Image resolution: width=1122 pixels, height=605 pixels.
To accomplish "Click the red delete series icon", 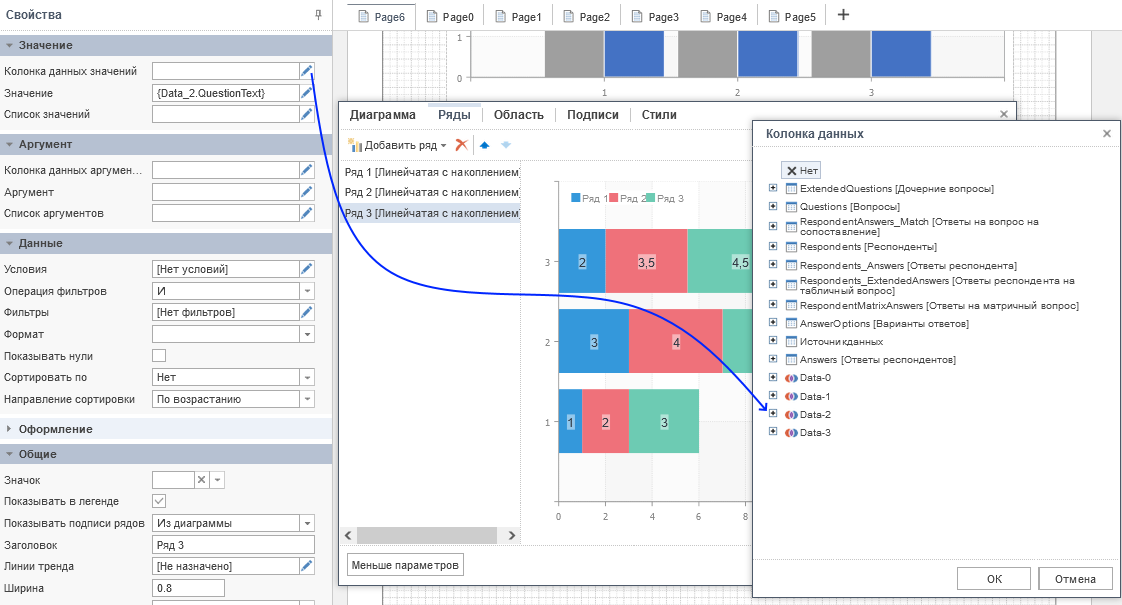I will (x=461, y=145).
